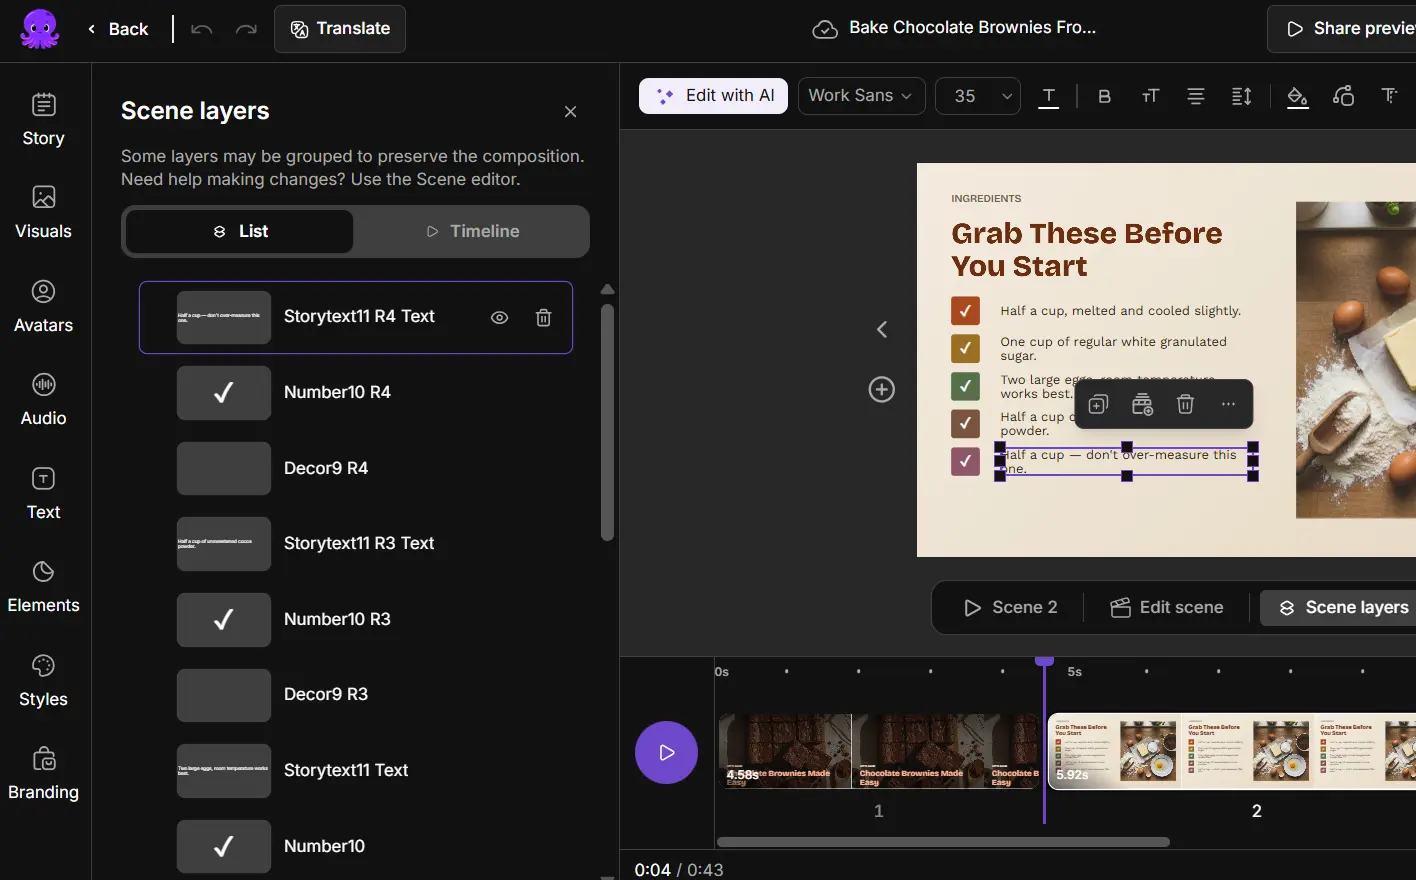Play Scene 2 preview
This screenshot has width=1416, height=880.
[1010, 607]
